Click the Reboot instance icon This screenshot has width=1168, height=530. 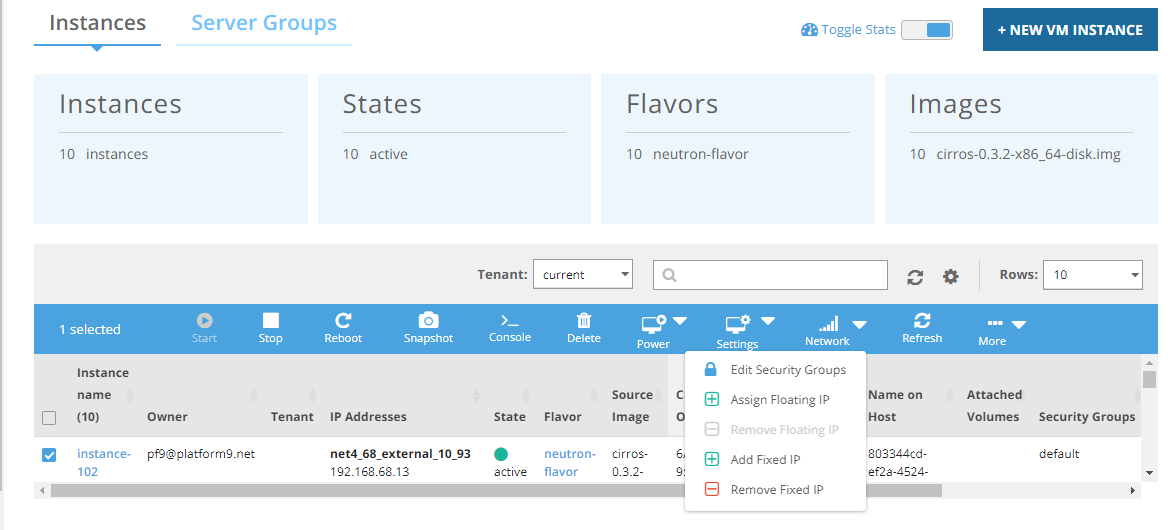[343, 321]
